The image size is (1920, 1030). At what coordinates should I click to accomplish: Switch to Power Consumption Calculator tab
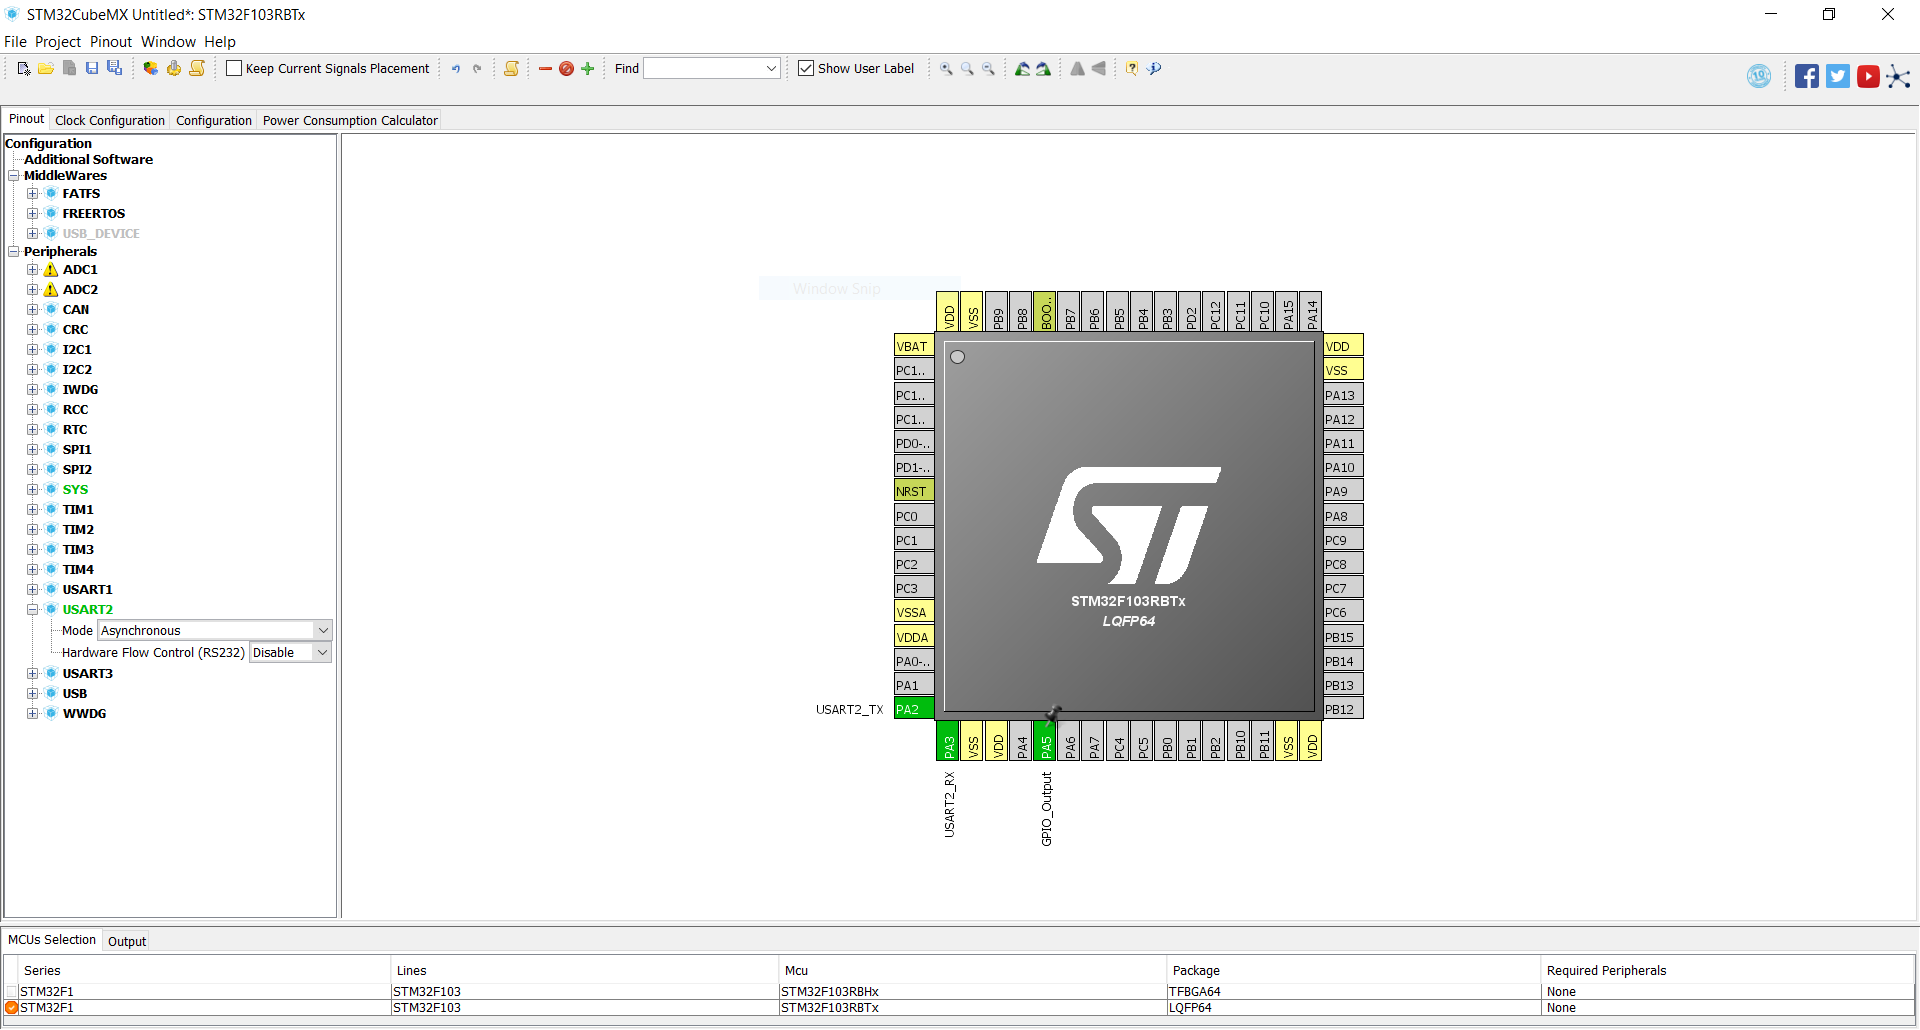click(x=350, y=120)
